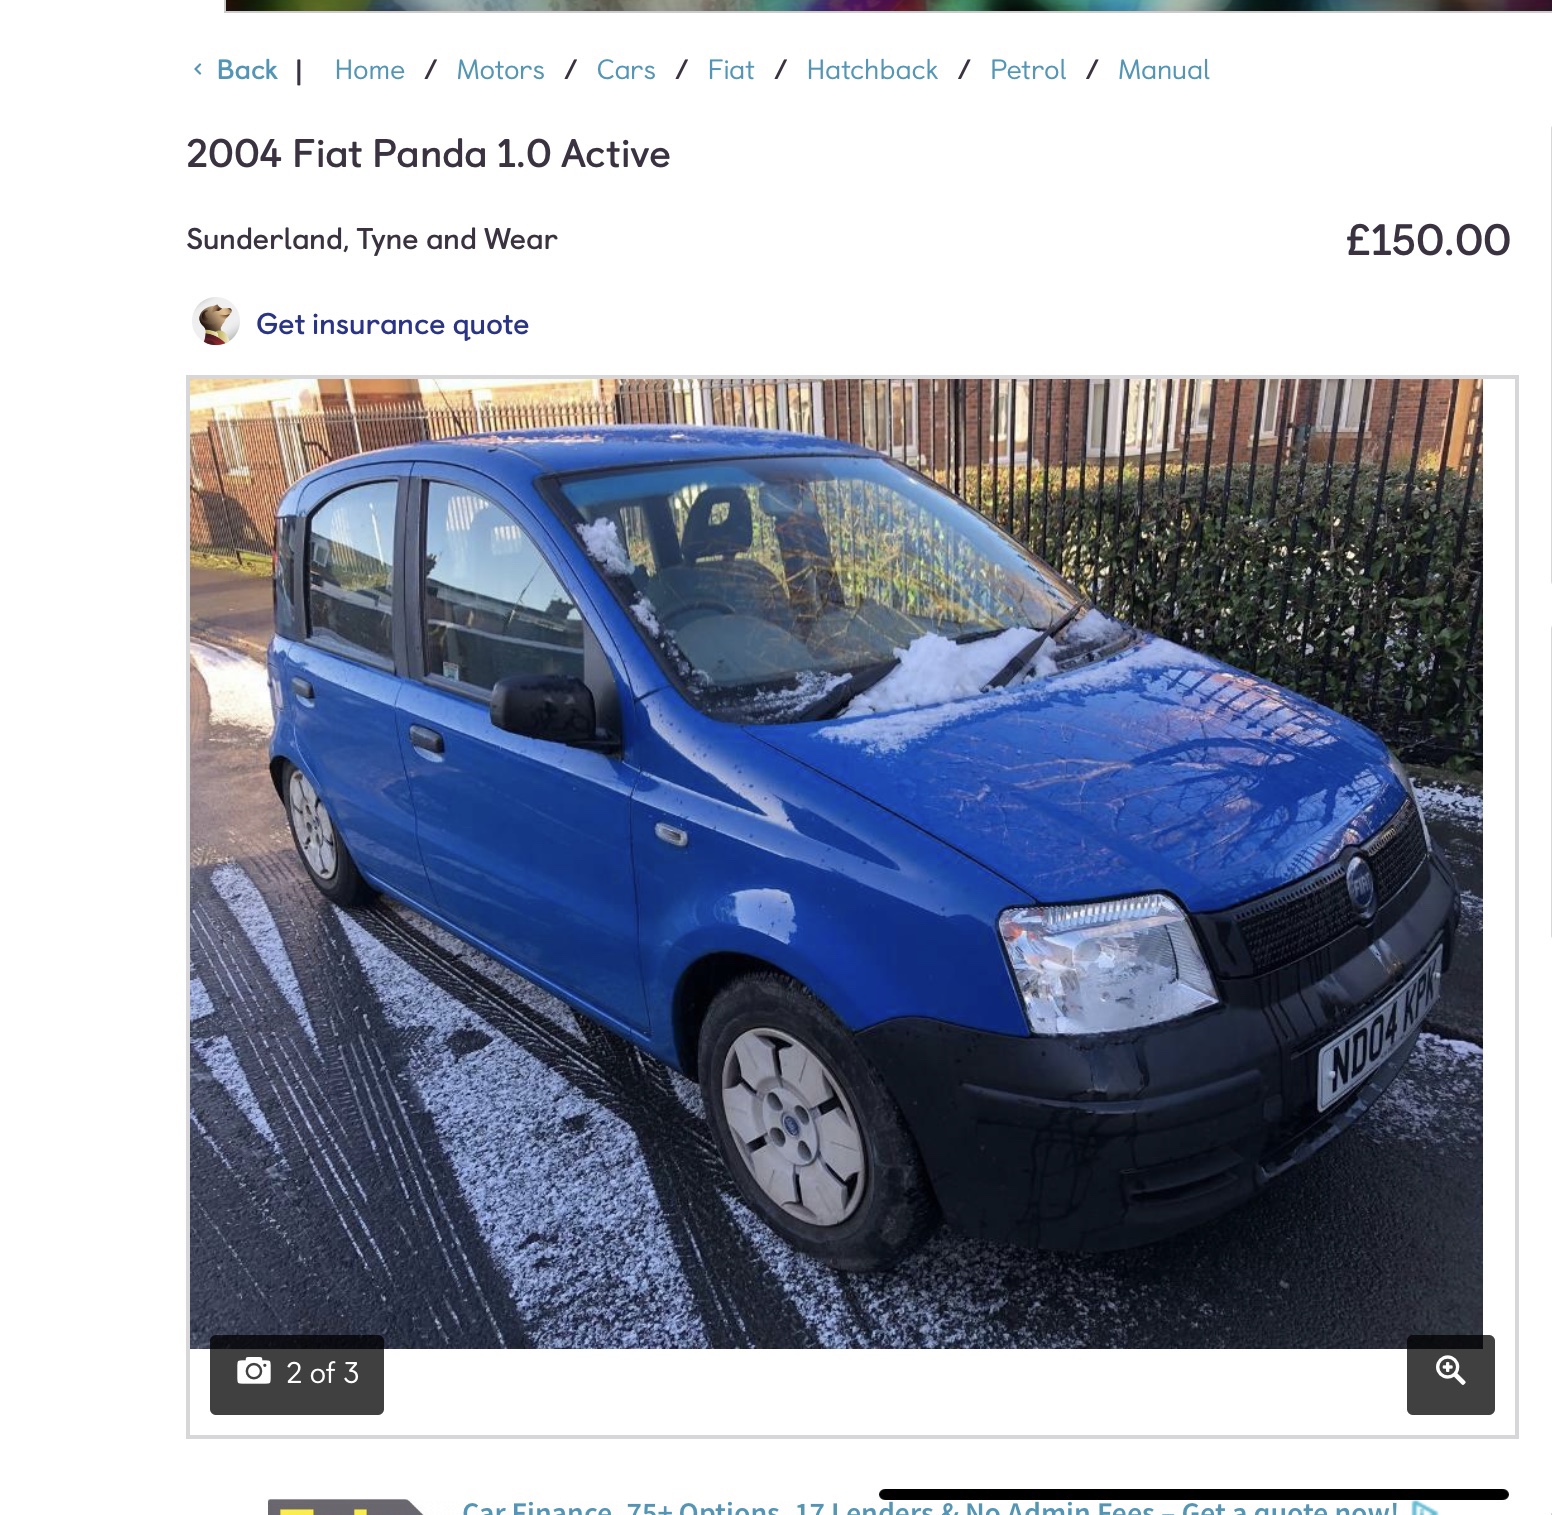Click the yellow advert logo thumbnail
Viewport: 1552px width, 1515px height.
(x=346, y=1507)
